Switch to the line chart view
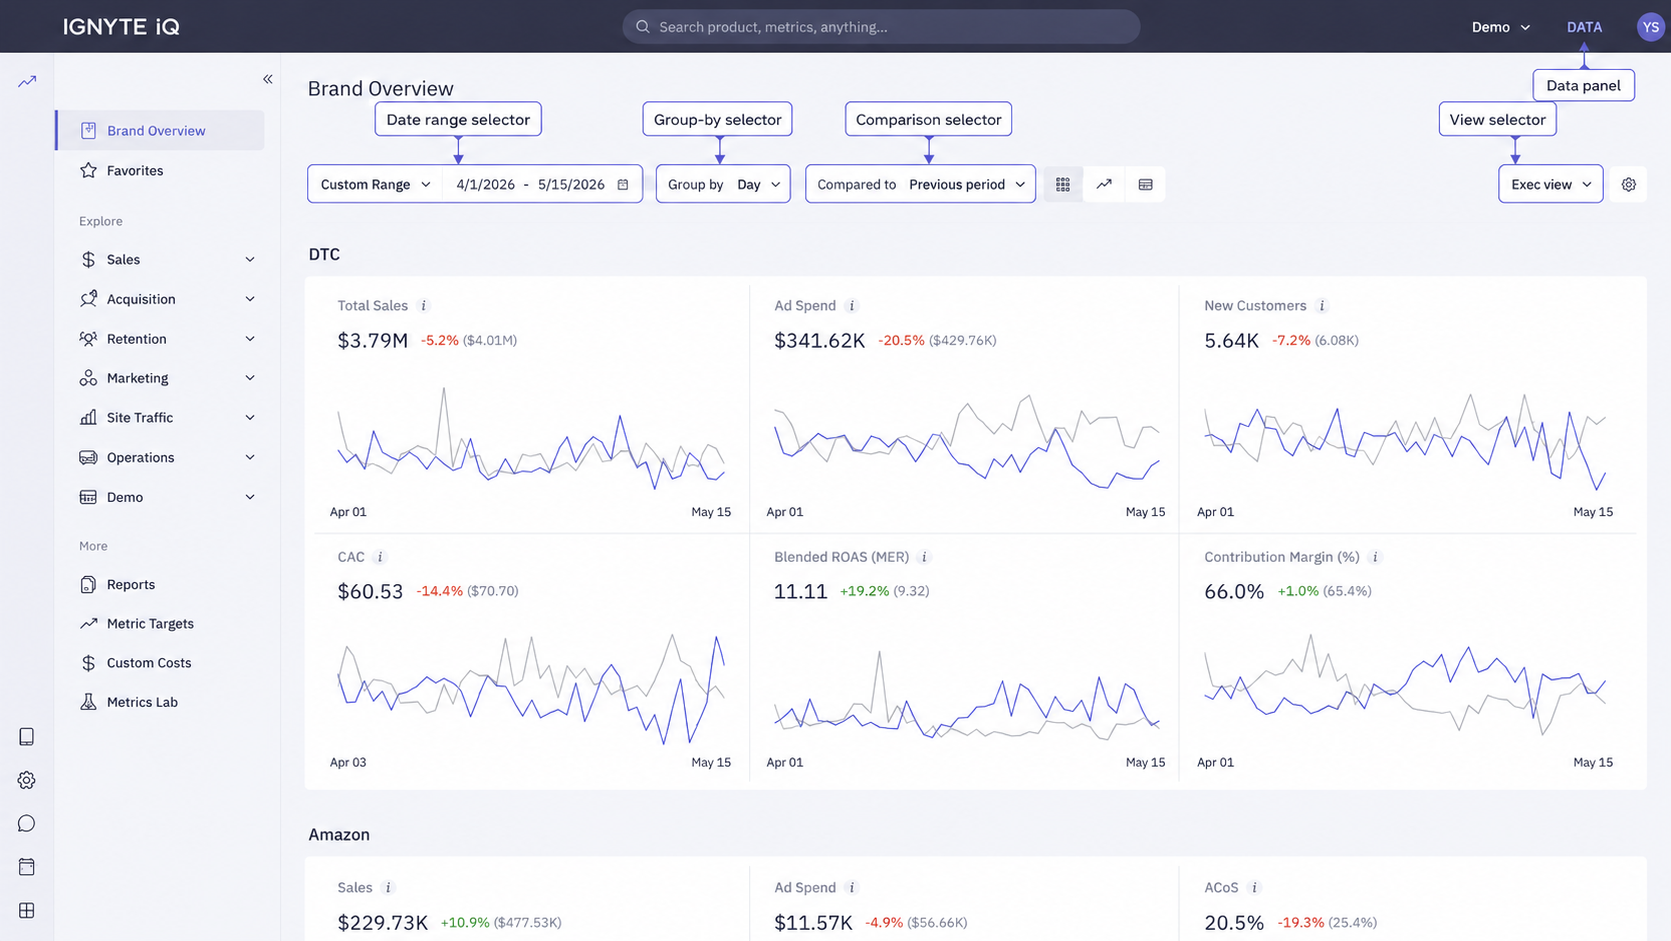Screen dimensions: 1671x941 [x=1104, y=184]
